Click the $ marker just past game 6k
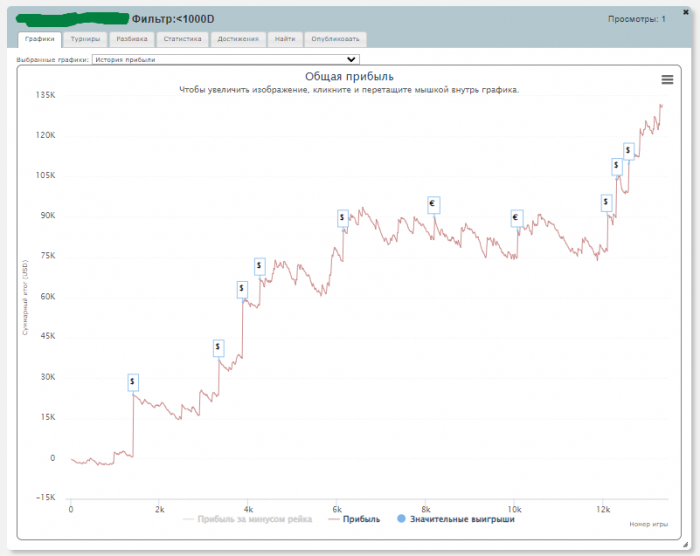 343,217
